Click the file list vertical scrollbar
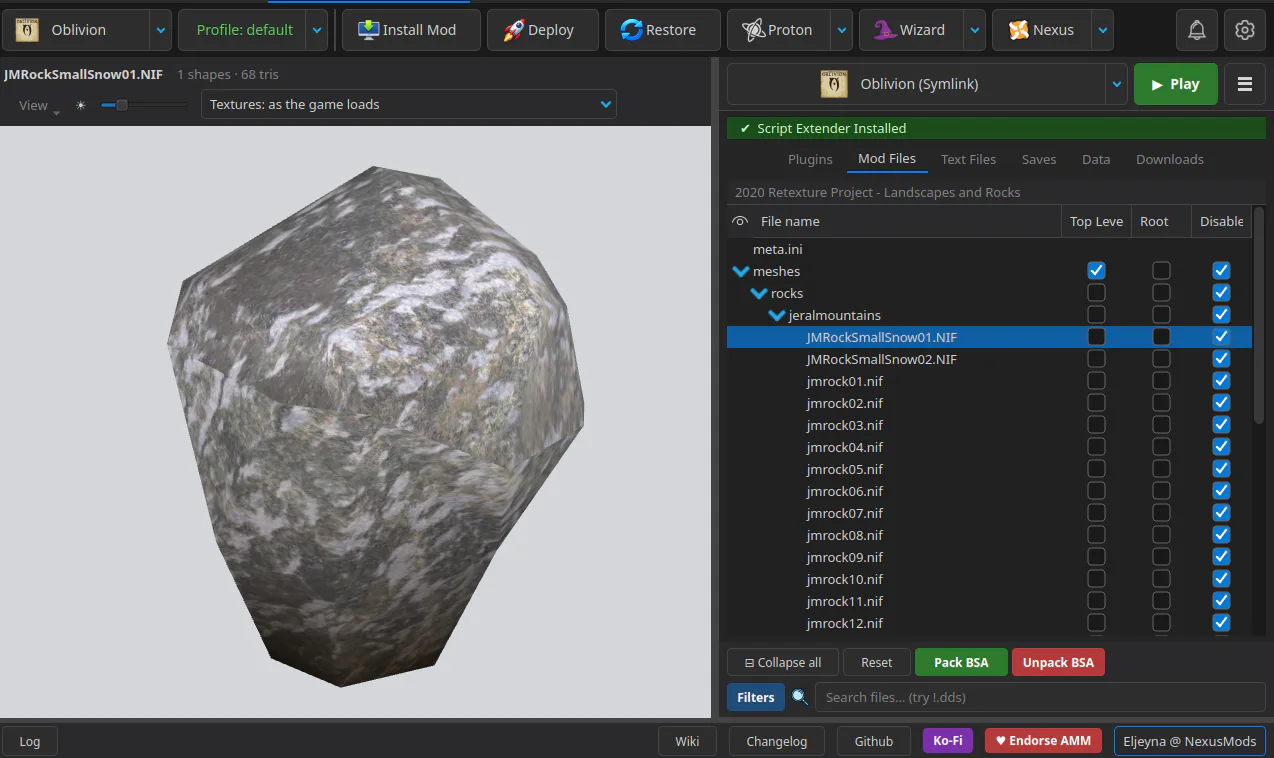 pyautogui.click(x=1259, y=315)
